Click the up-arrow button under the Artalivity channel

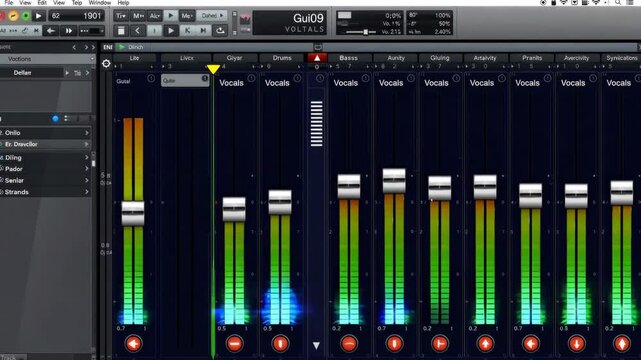[485, 344]
